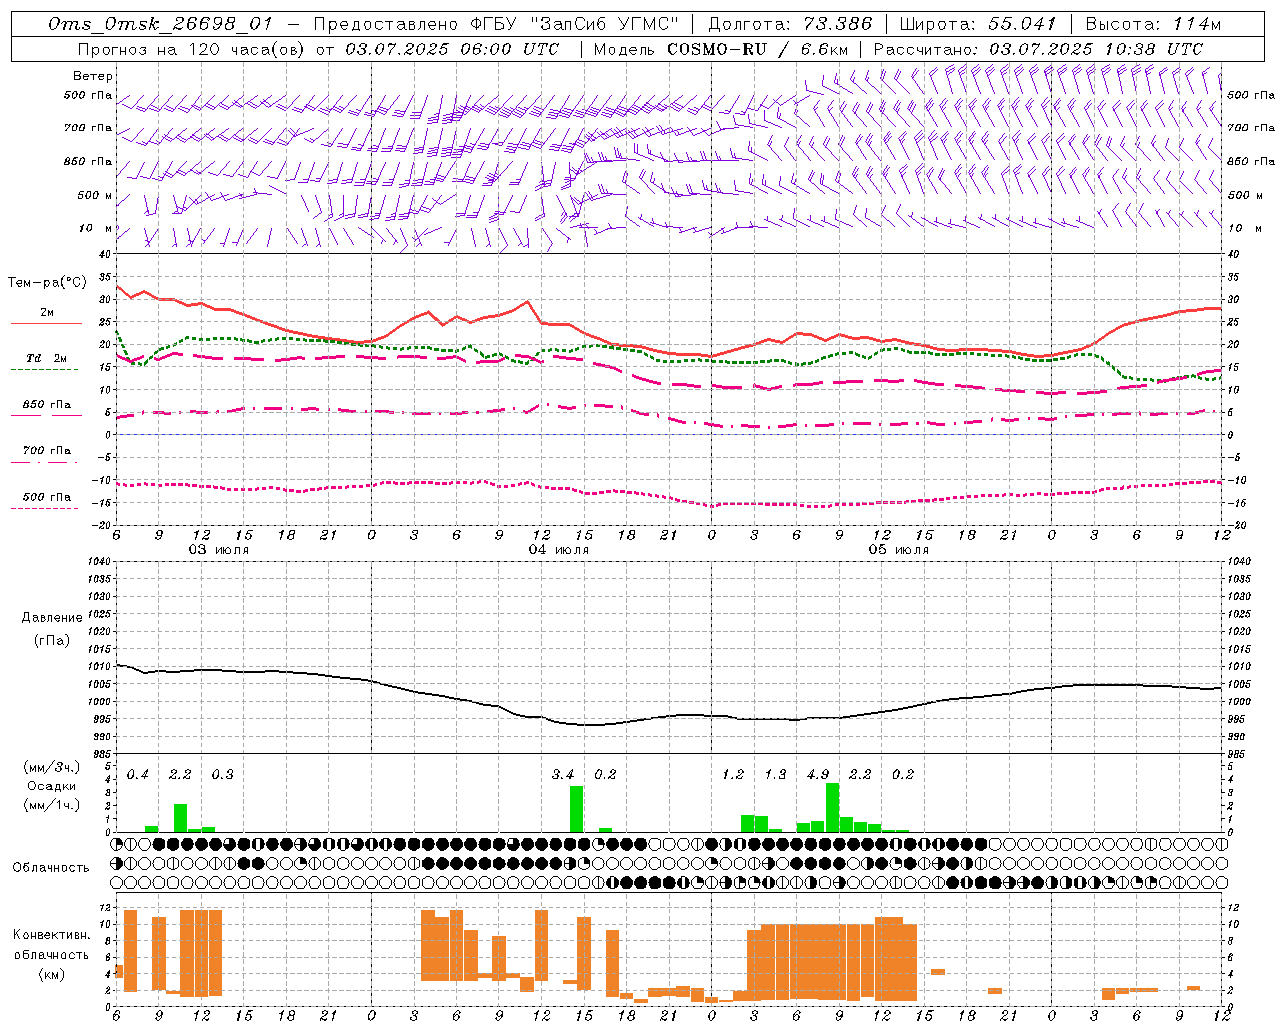Select the 'Долгота: 73.386' longitude value
Image resolution: width=1280 pixels, height=1024 pixels.
pyautogui.click(x=790, y=24)
